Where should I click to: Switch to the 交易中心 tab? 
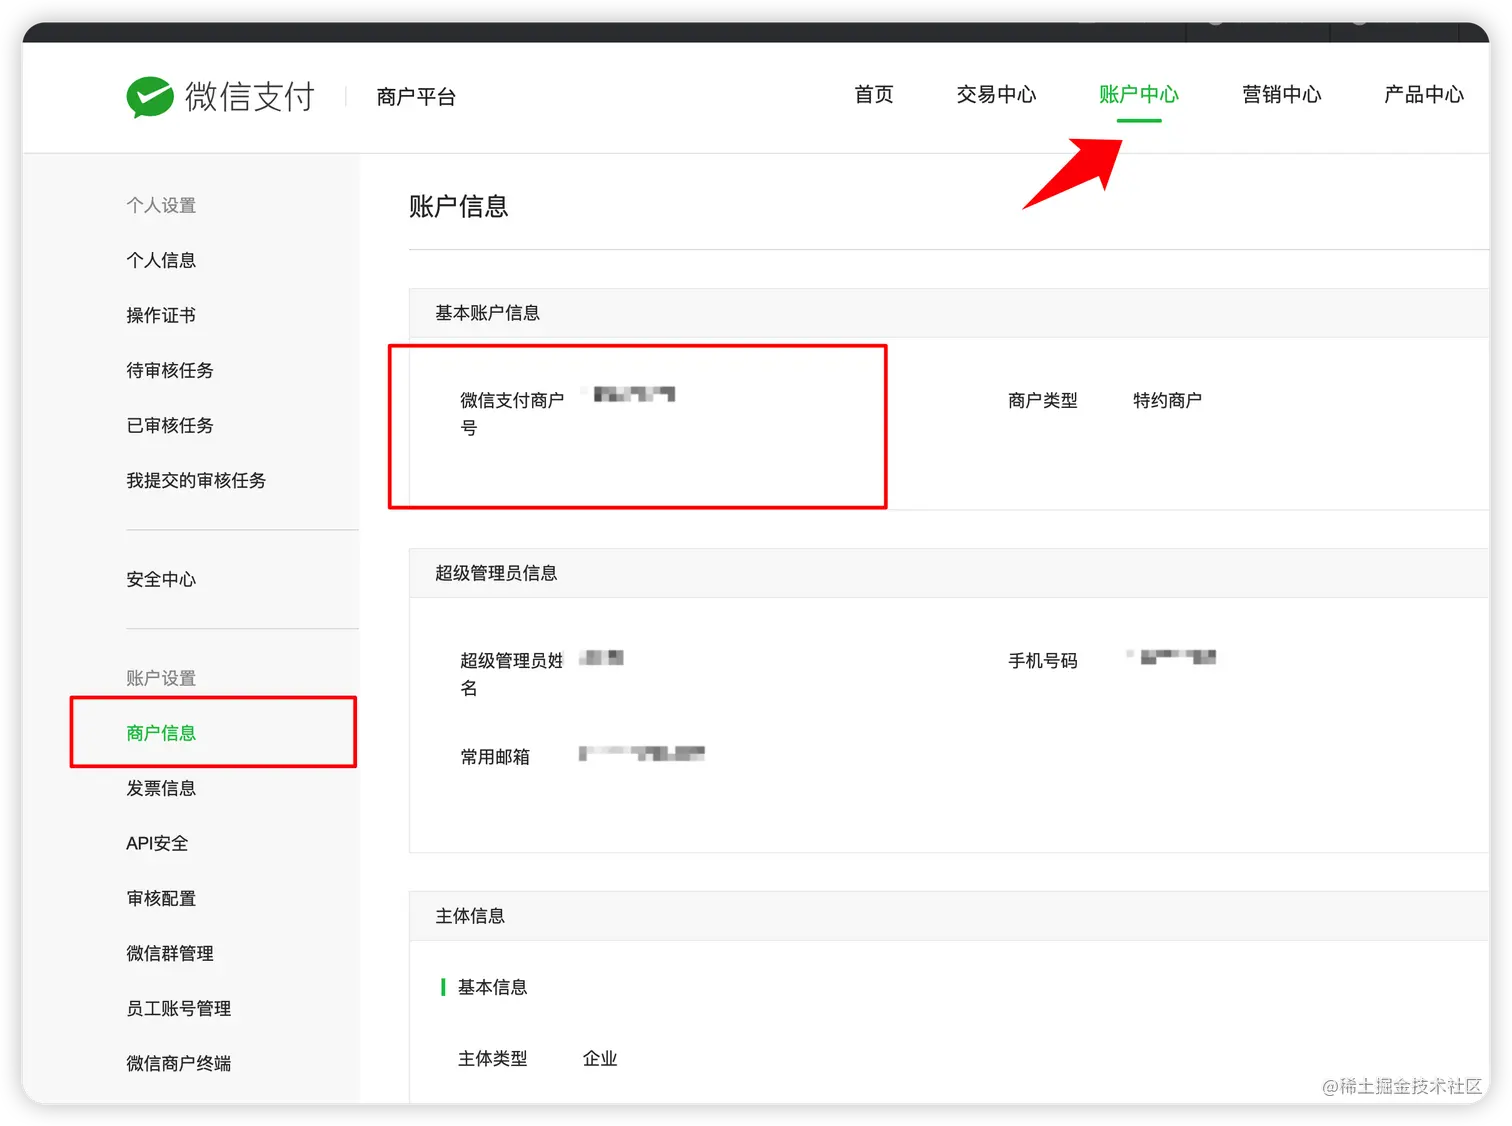pyautogui.click(x=996, y=95)
